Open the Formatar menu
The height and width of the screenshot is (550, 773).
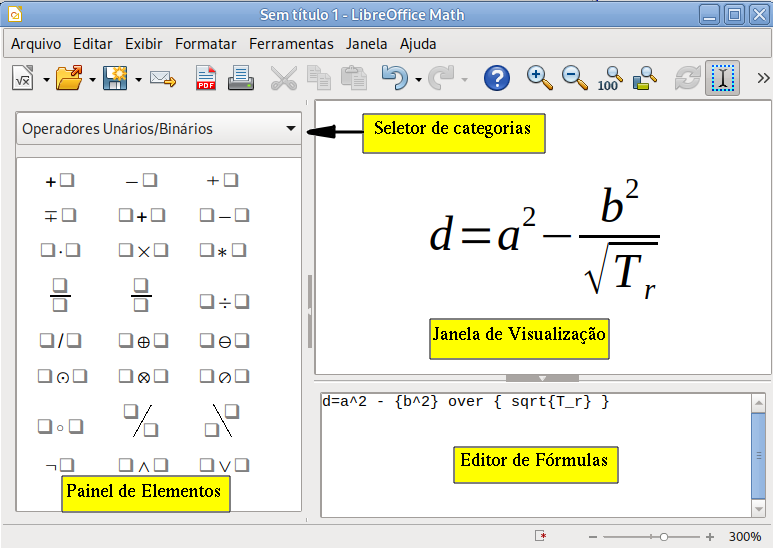[206, 44]
